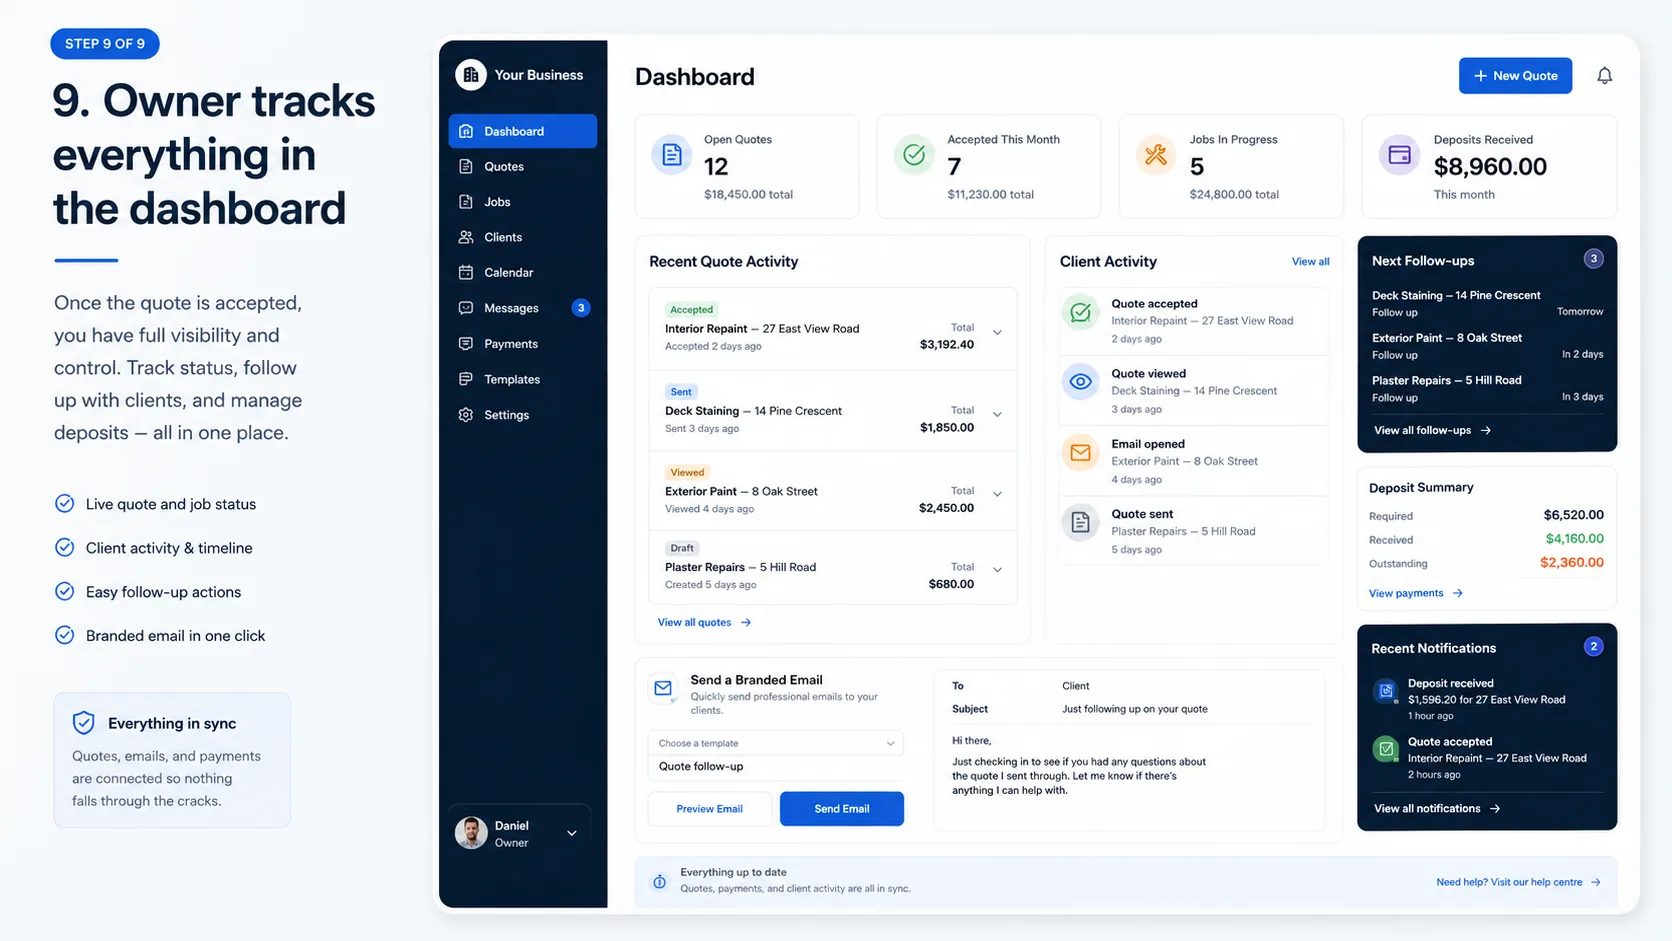
Task: Click the Clients people icon
Action: (x=466, y=237)
